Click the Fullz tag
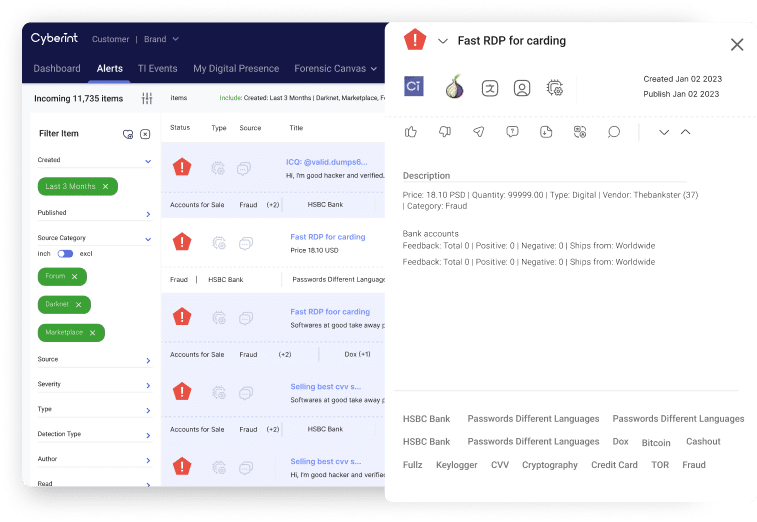This screenshot has height=522, width=757. (412, 465)
